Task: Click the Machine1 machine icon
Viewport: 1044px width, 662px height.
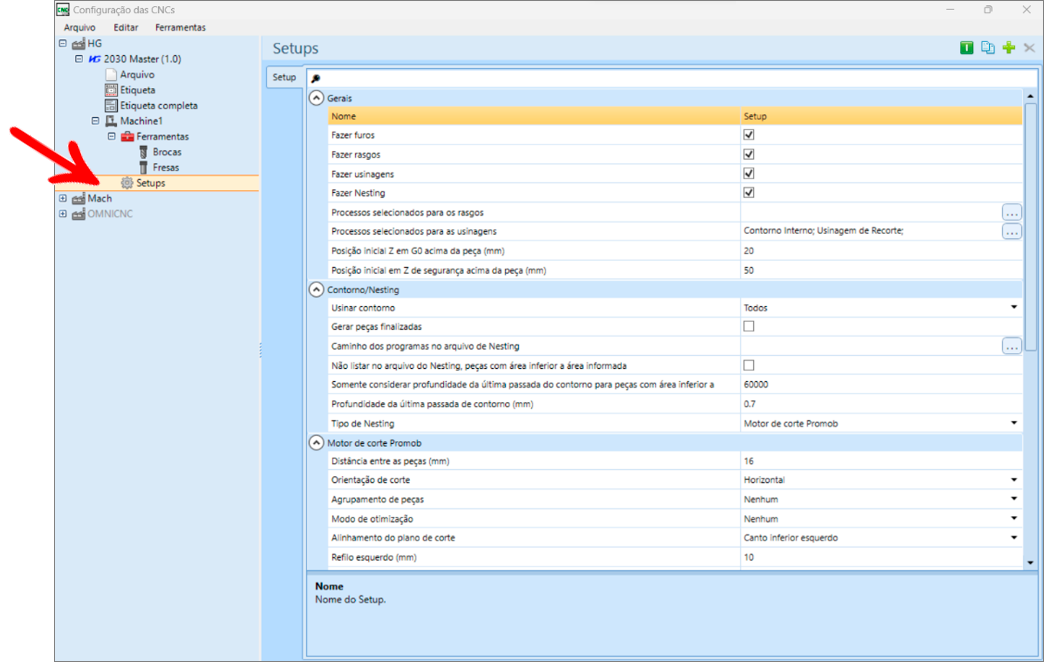Action: tap(111, 121)
